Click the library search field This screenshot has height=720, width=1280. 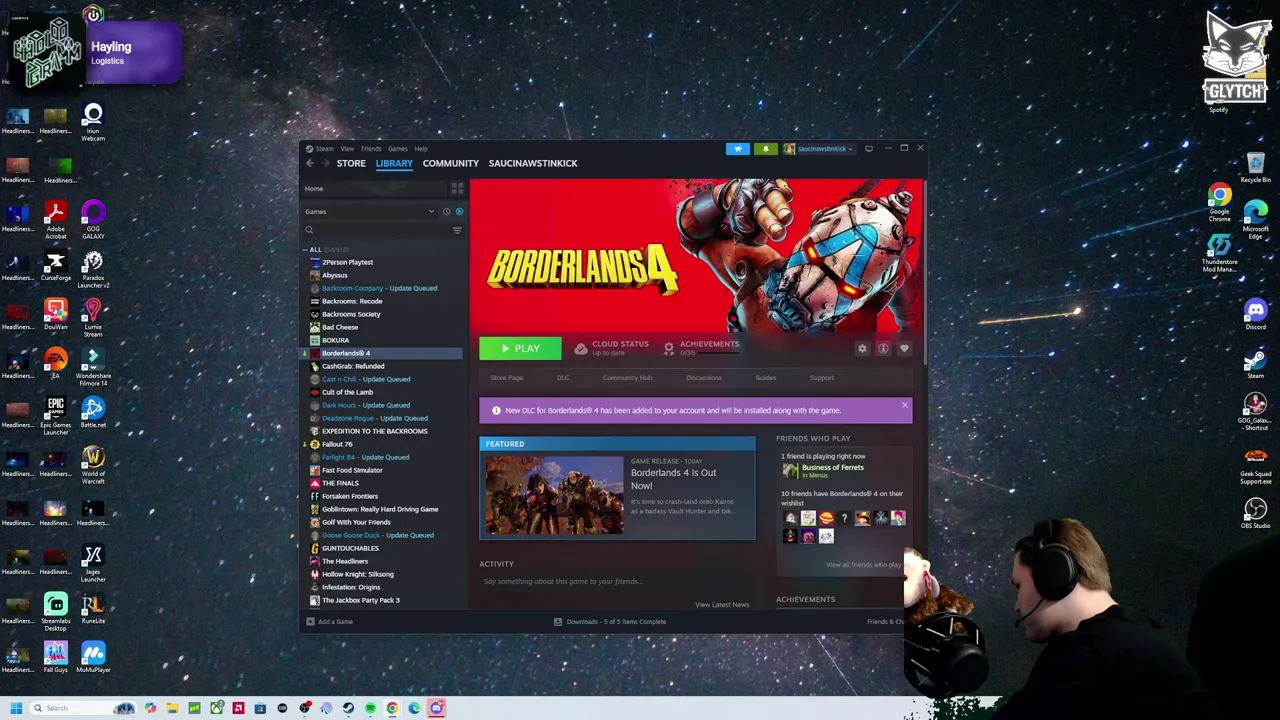pos(378,230)
